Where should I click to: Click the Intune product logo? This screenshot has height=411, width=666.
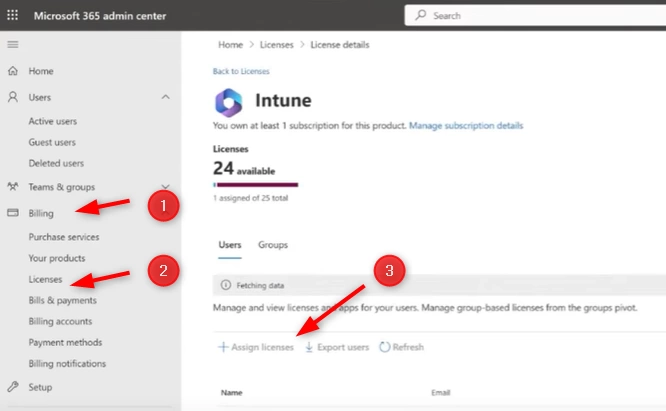pos(229,102)
